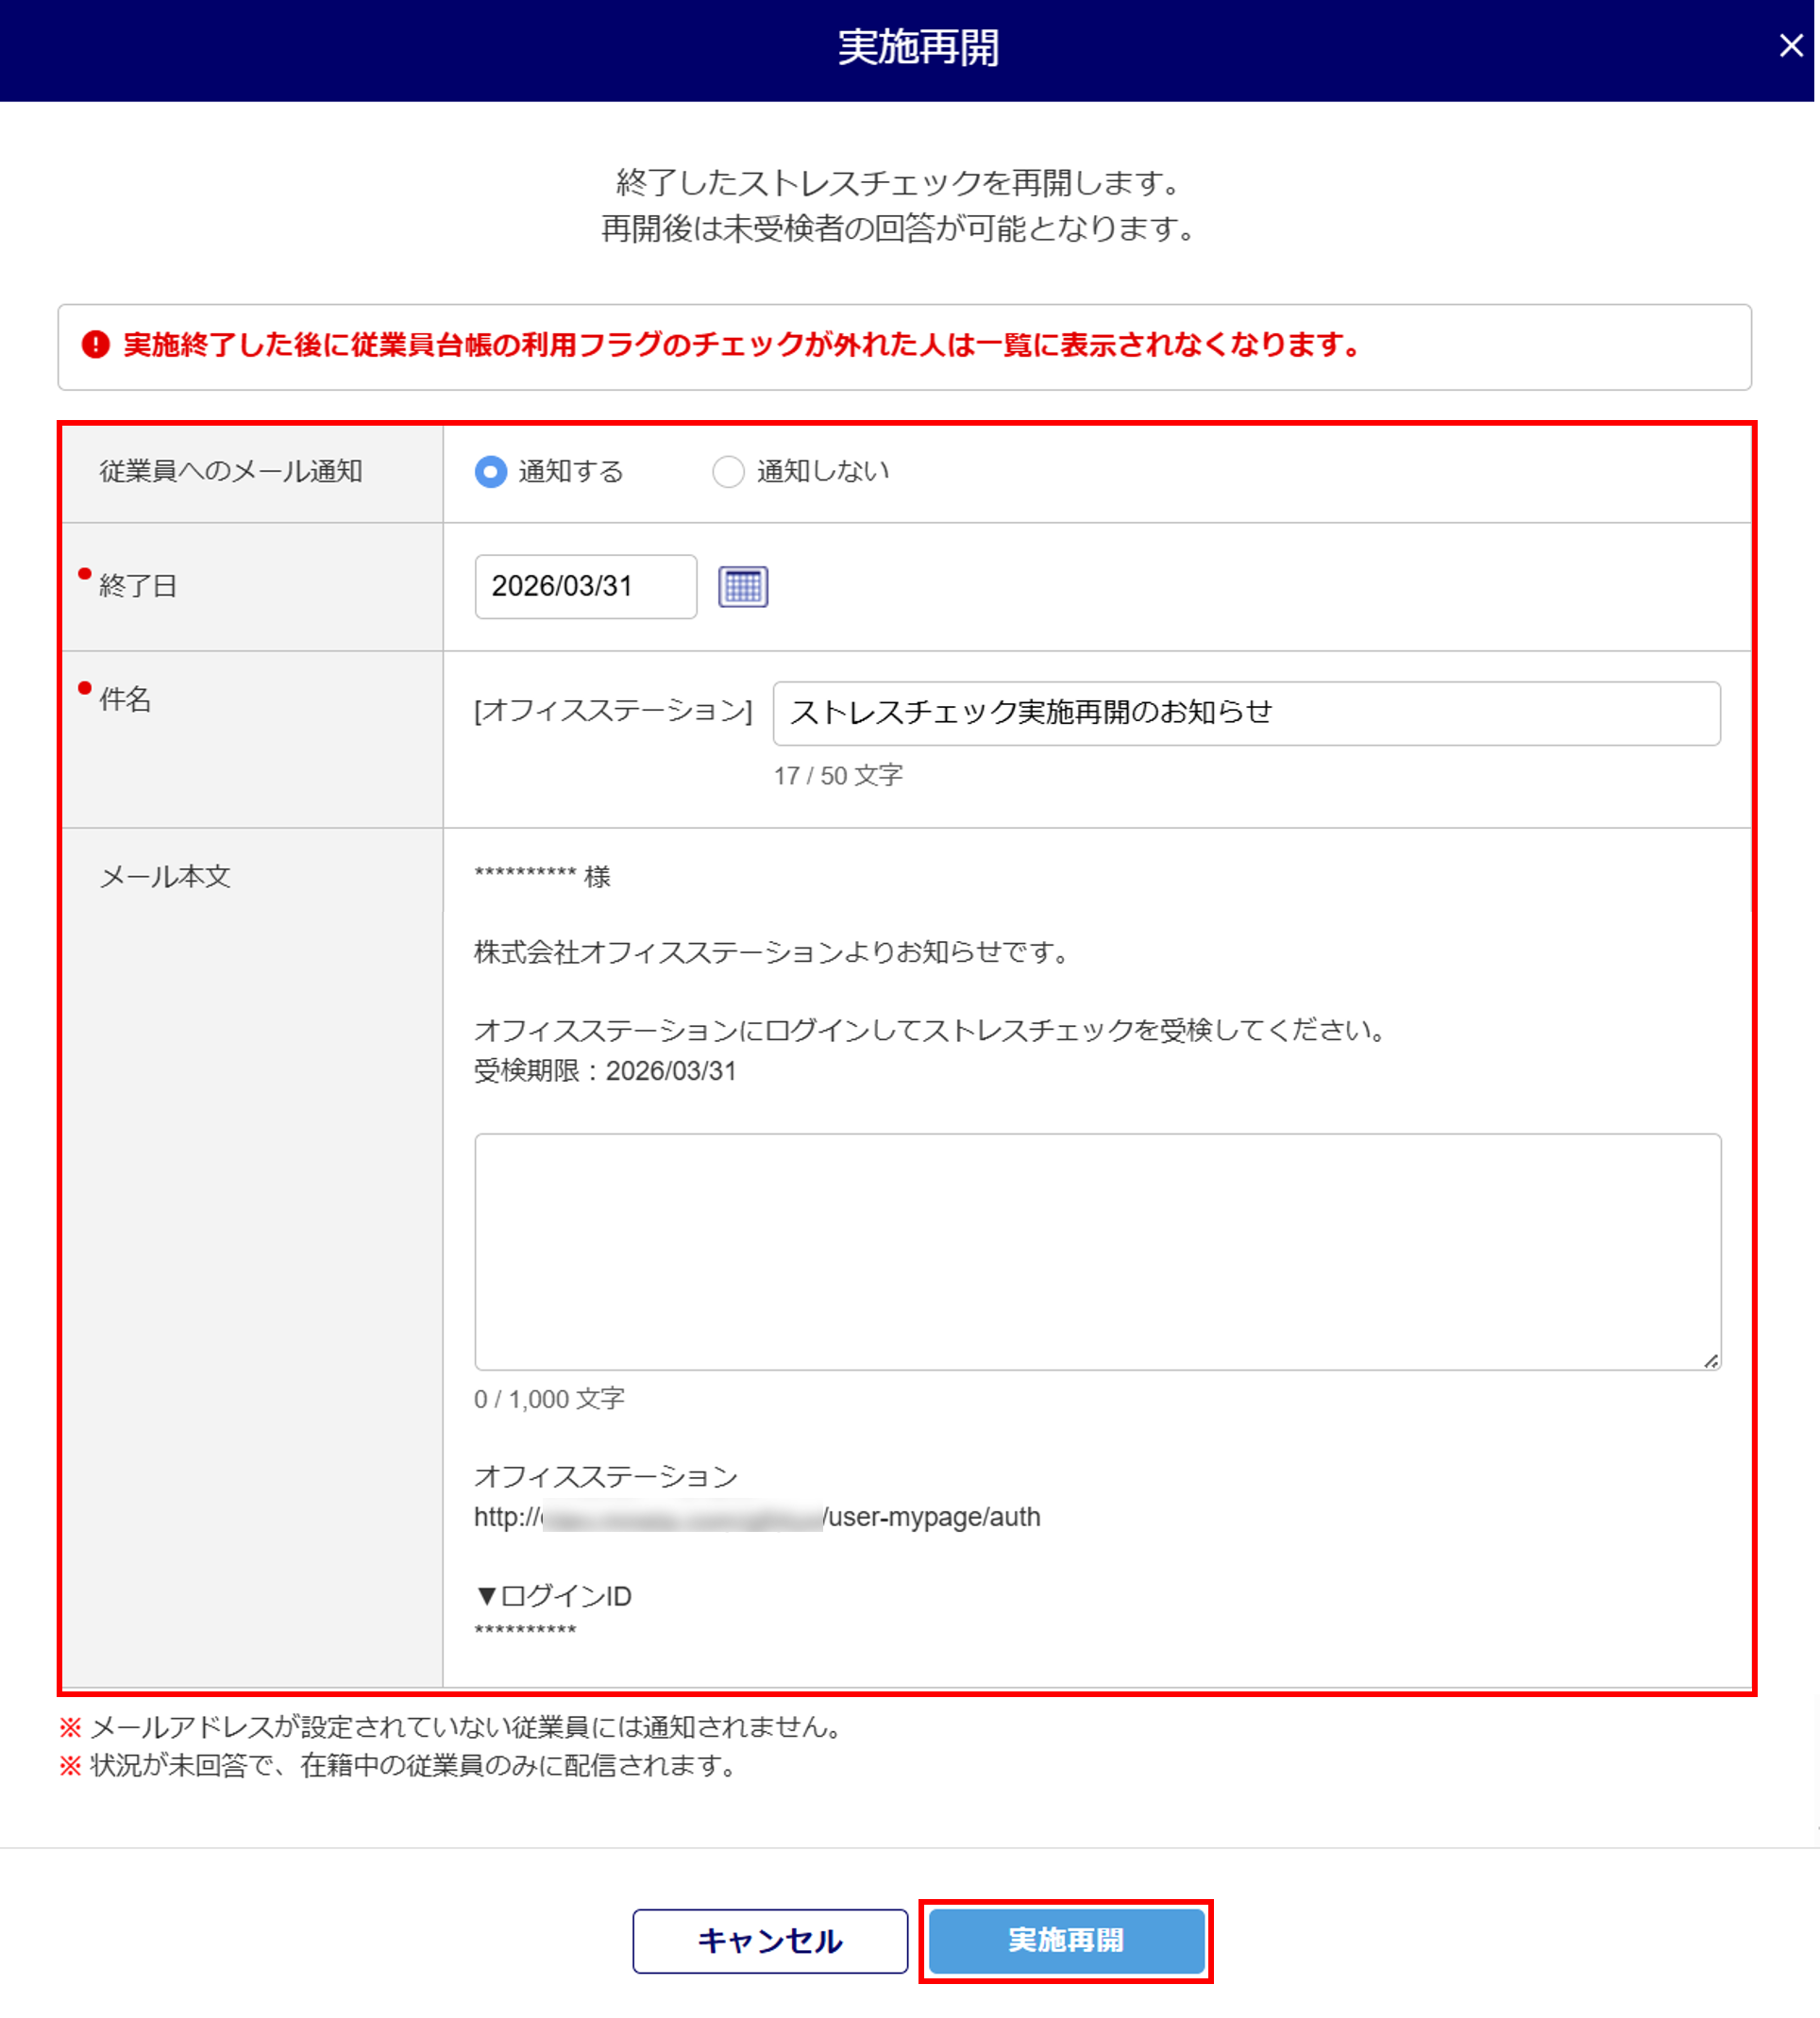Focus the 件名 subject text field

pos(1245,713)
